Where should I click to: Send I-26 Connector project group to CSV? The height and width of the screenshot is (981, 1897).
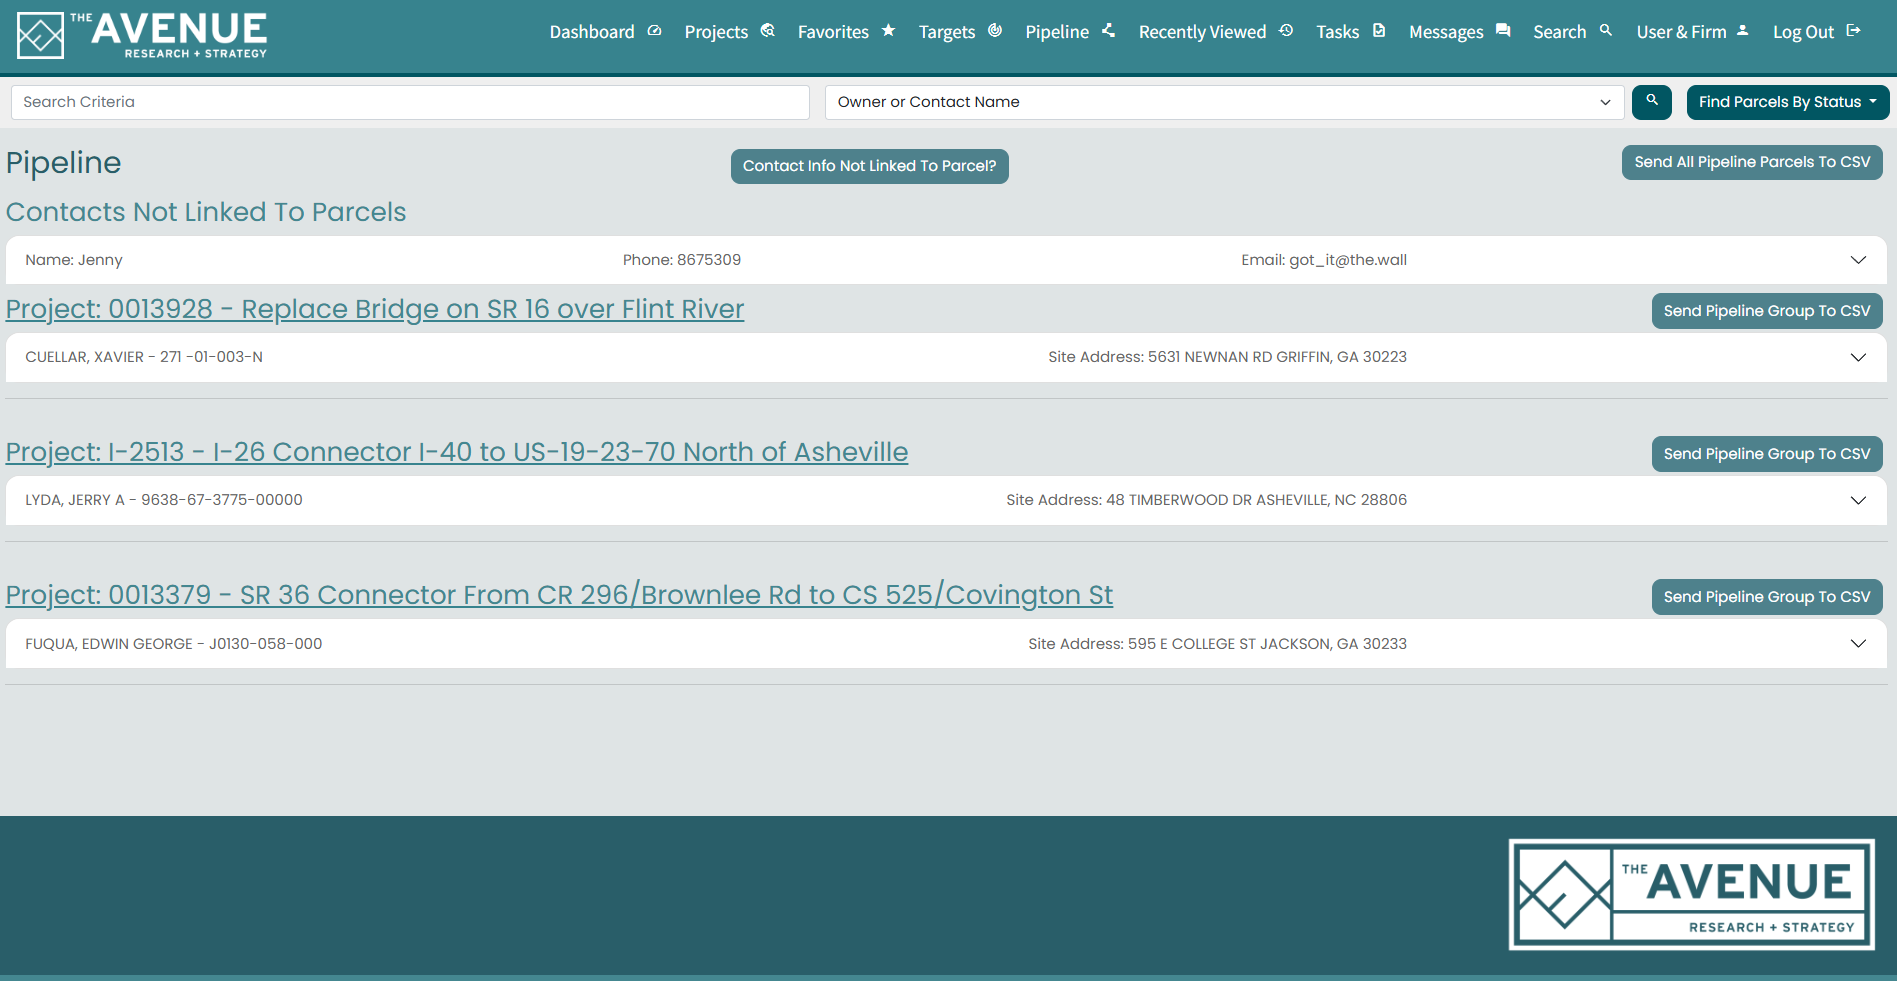tap(1767, 454)
